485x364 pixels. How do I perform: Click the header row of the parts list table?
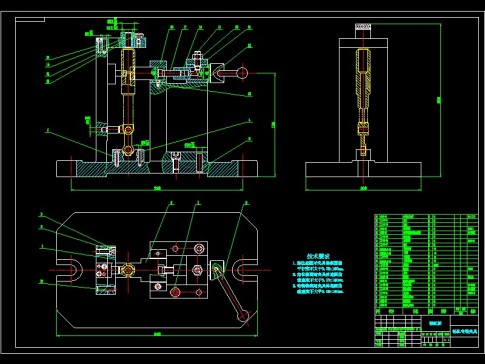point(426,311)
